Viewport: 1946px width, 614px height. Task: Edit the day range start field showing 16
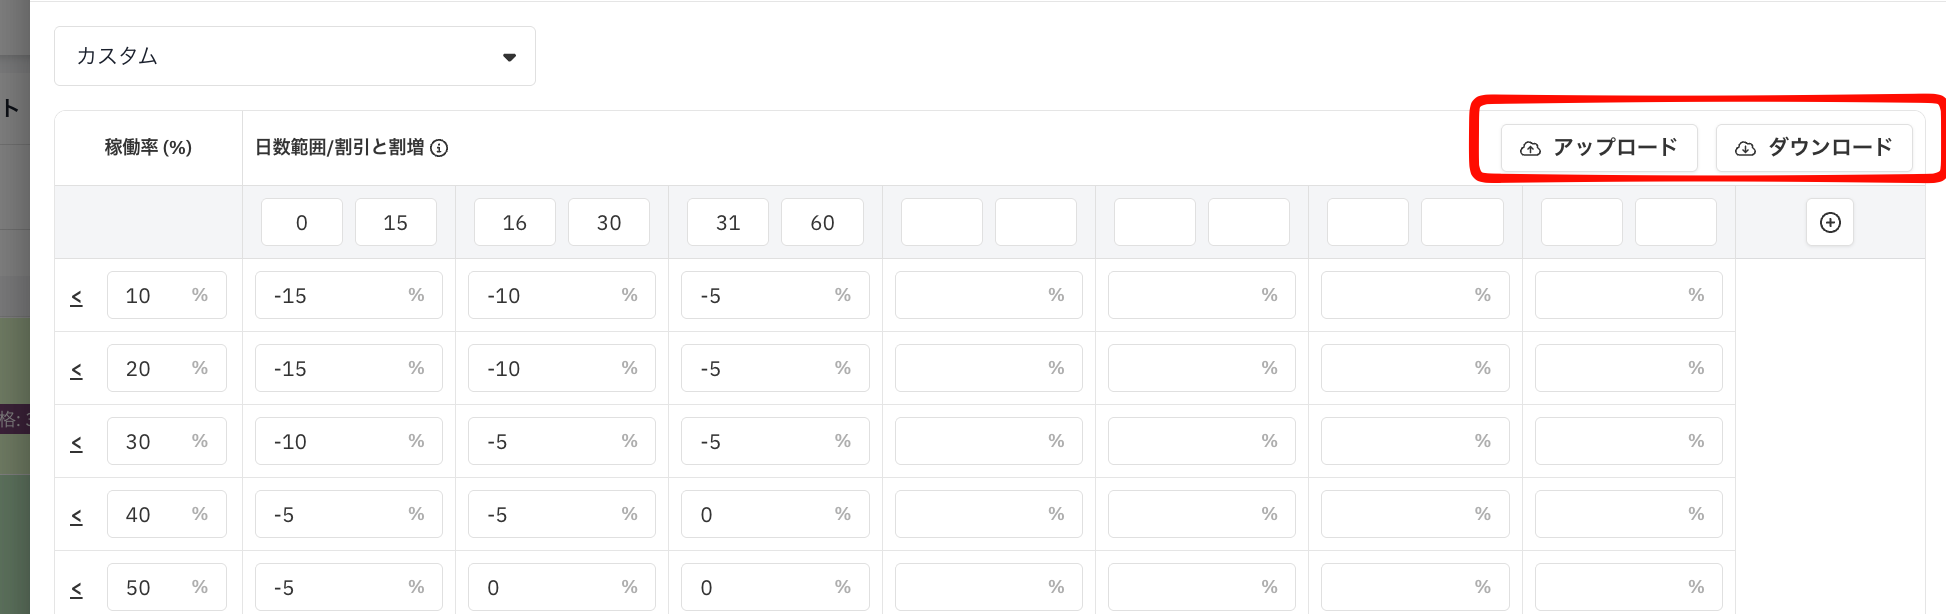point(515,222)
